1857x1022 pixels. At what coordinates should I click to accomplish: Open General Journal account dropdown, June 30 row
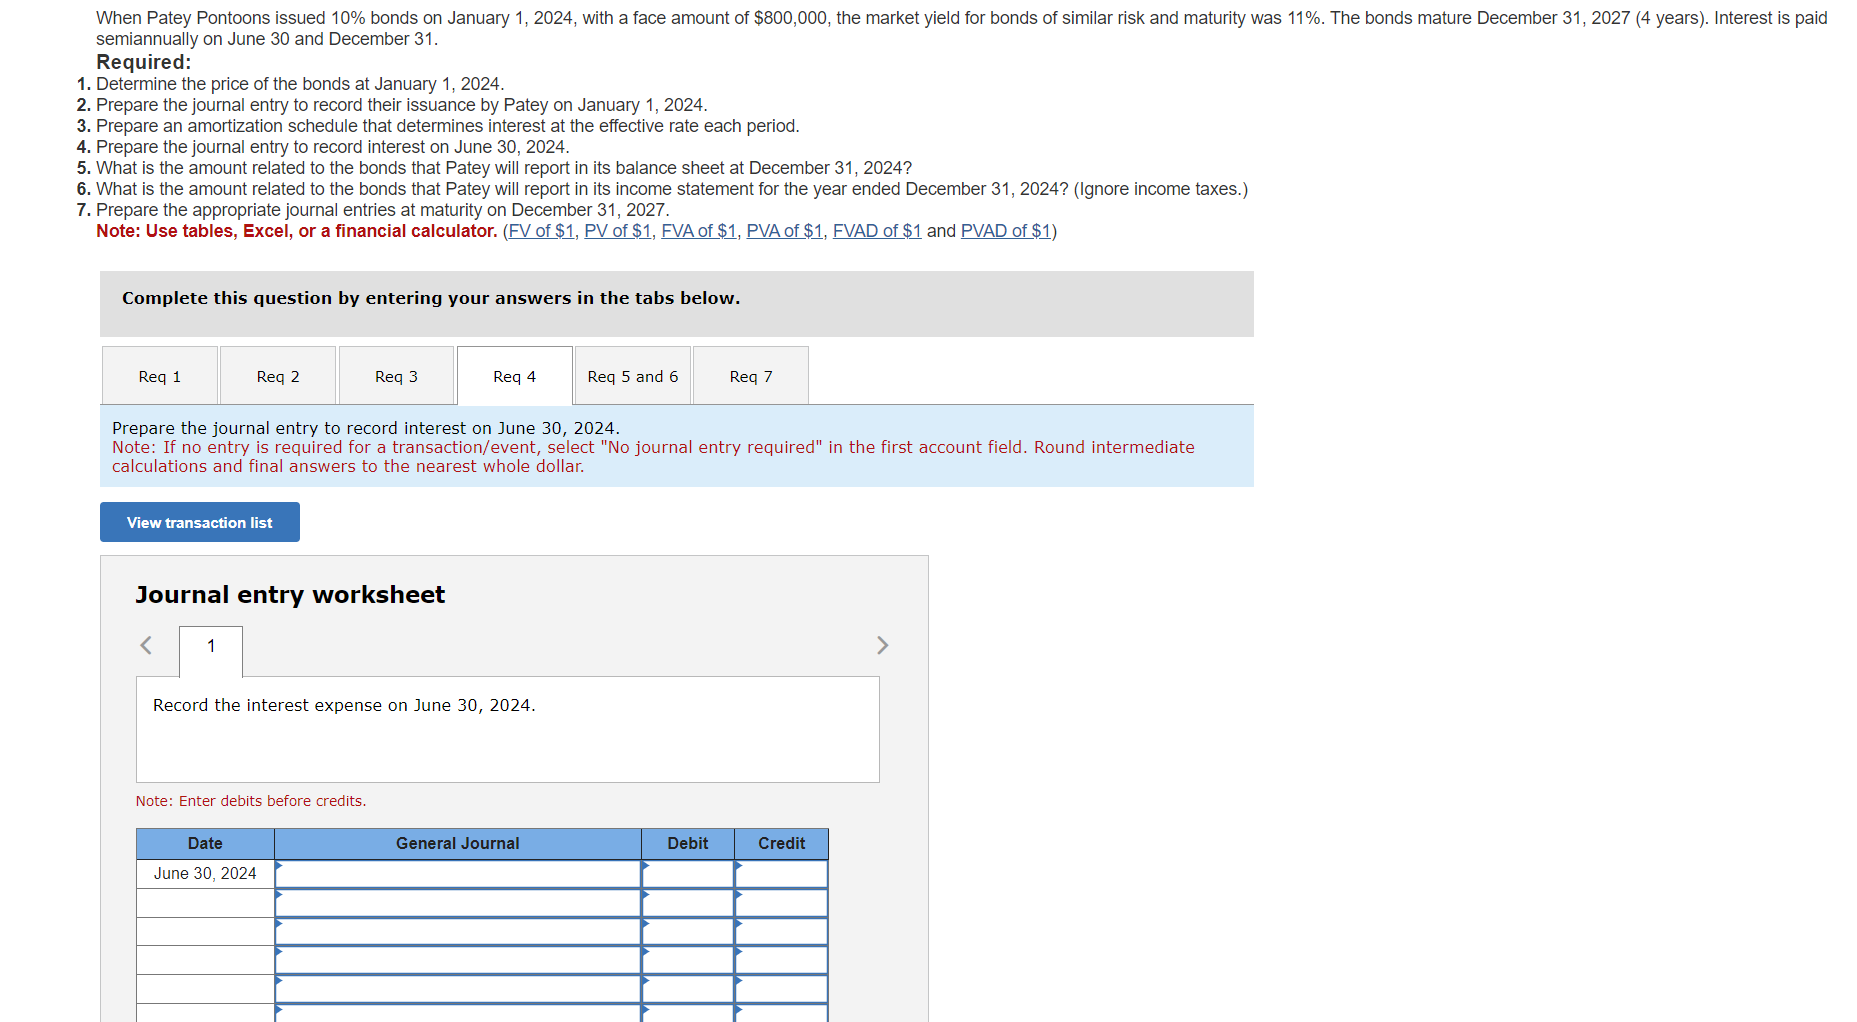pos(458,874)
